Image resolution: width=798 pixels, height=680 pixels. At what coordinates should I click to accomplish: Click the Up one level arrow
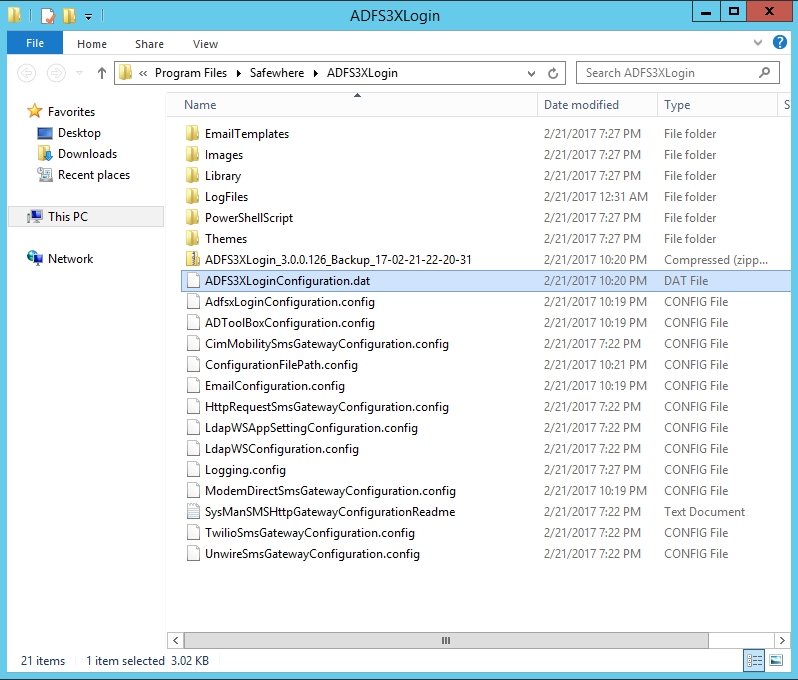tap(102, 73)
